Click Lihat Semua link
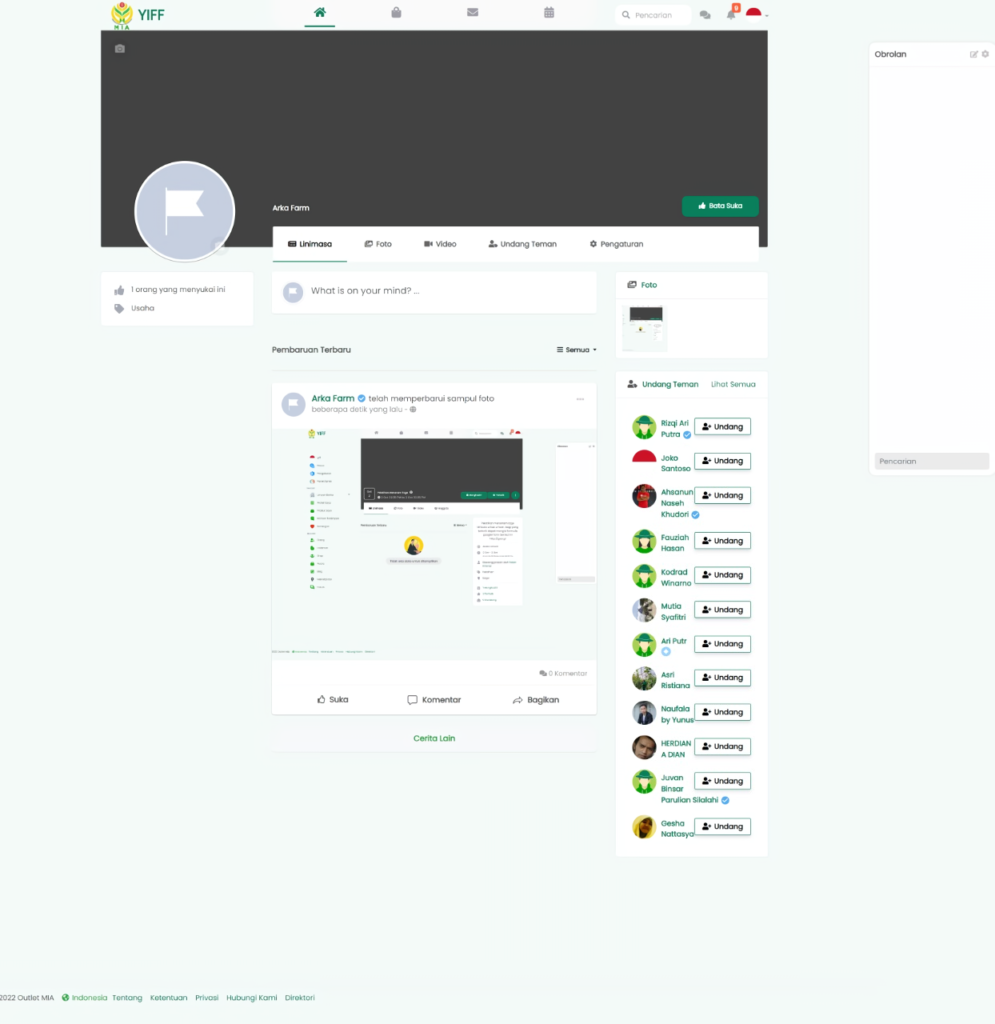Viewport: 995px width, 1024px height. [733, 385]
